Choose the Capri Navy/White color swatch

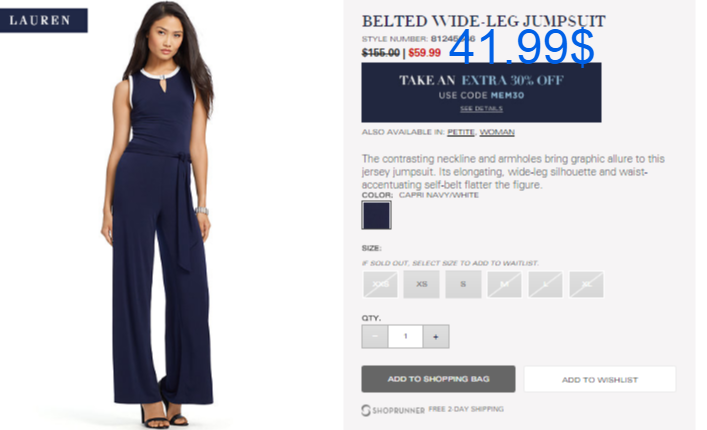376,215
